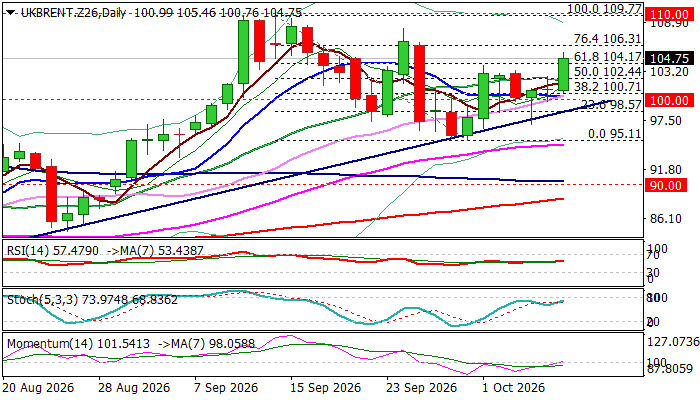Viewport: 700px width, 400px height.
Task: Click the 28 Aug 2026 date label
Action: coord(133,388)
